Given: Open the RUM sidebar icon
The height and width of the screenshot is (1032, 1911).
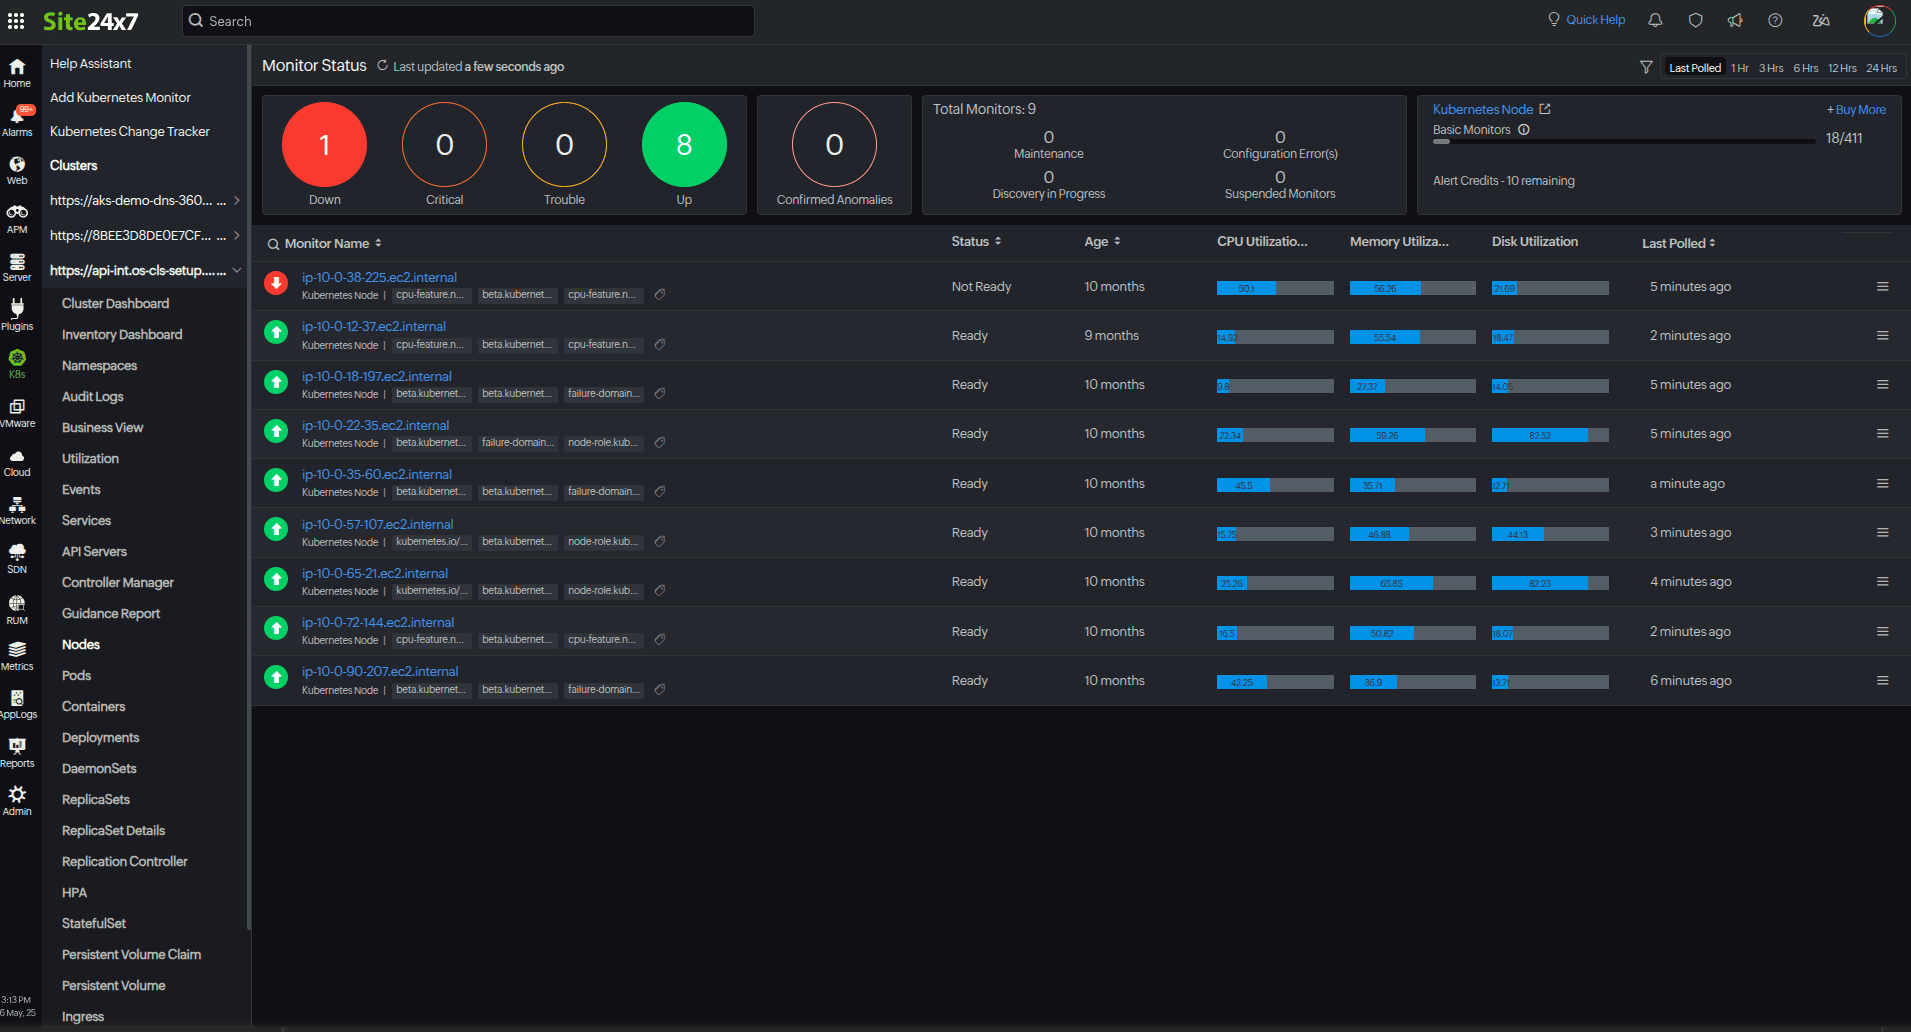Looking at the screenshot, I should tap(17, 609).
